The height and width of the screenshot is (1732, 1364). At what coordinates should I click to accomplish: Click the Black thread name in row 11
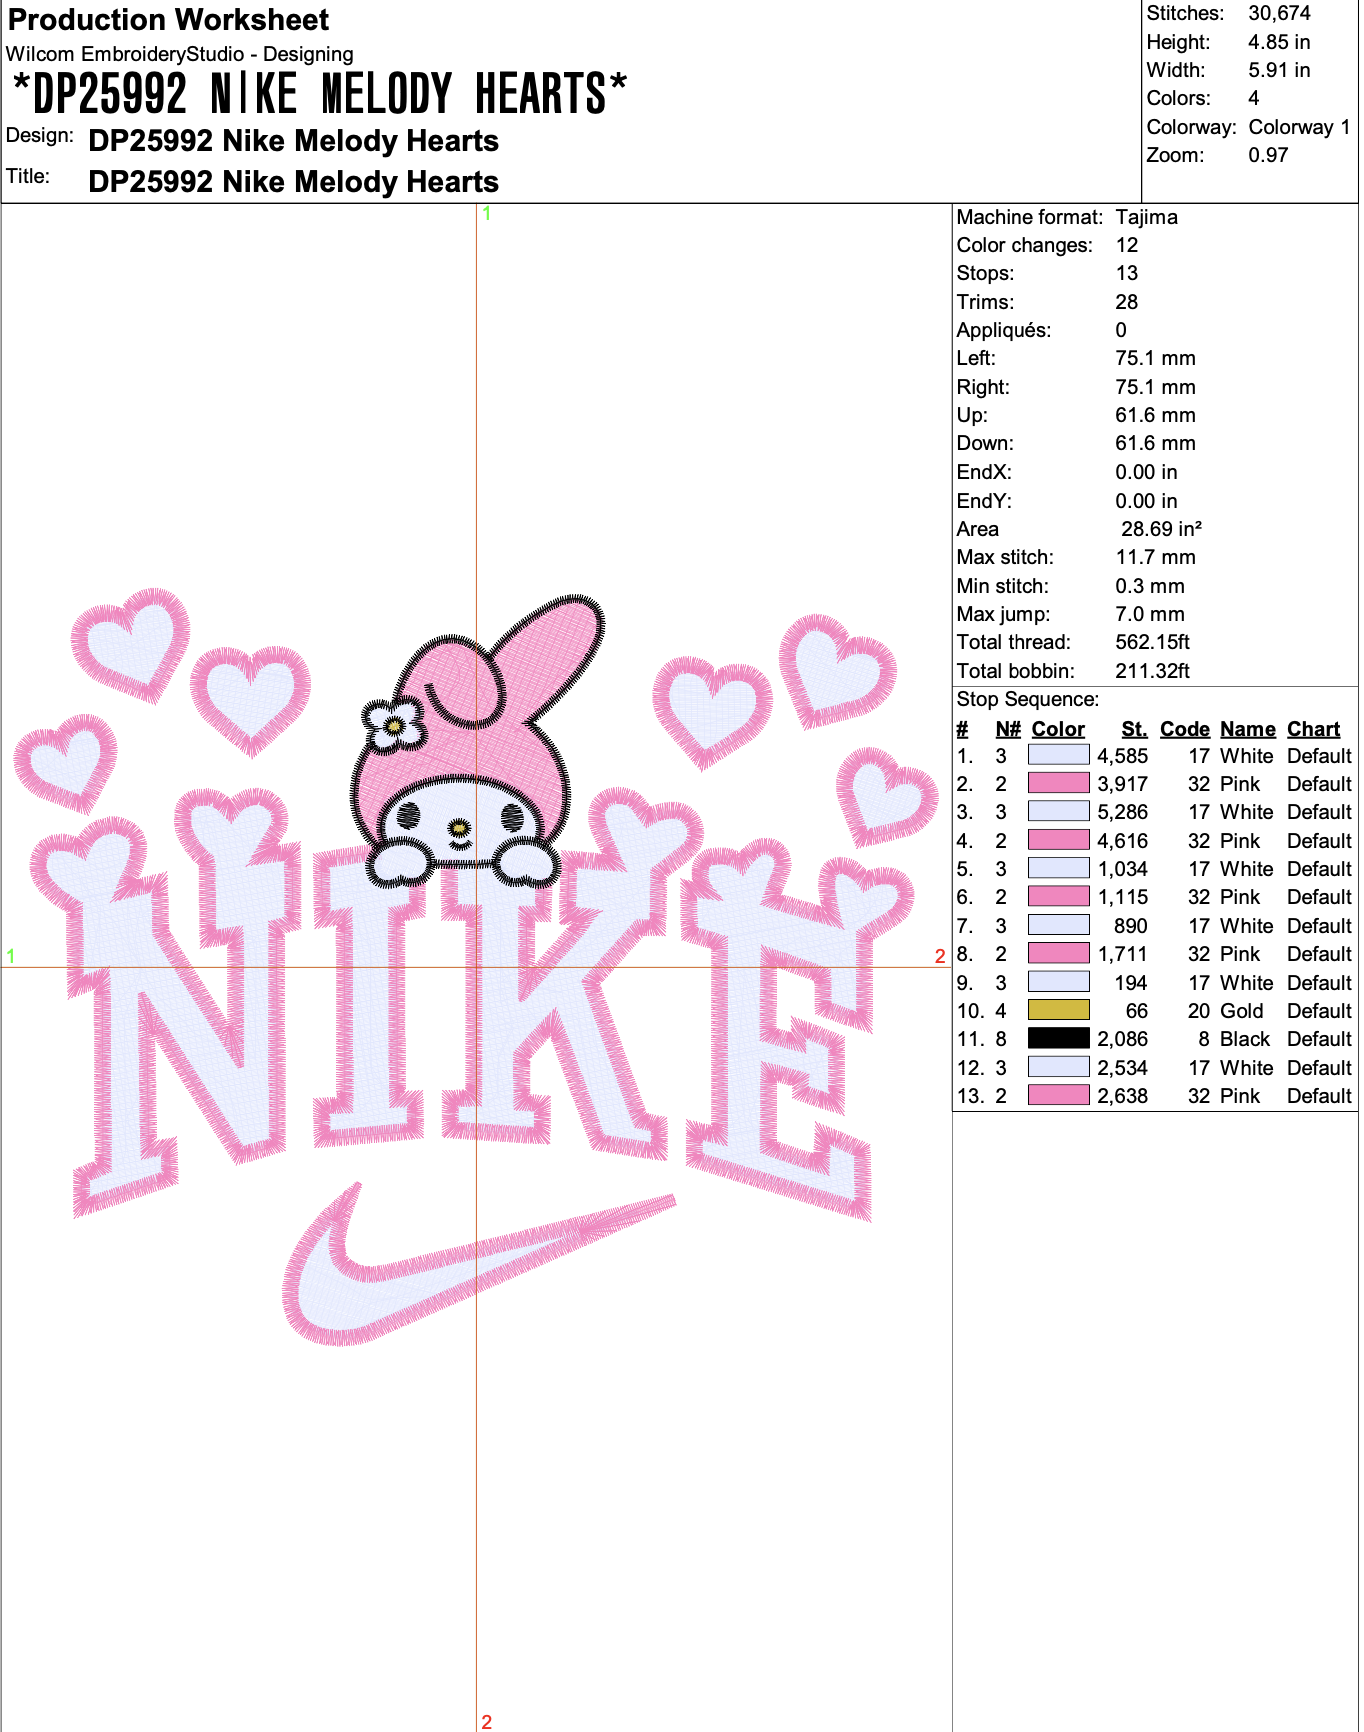tap(1245, 1039)
